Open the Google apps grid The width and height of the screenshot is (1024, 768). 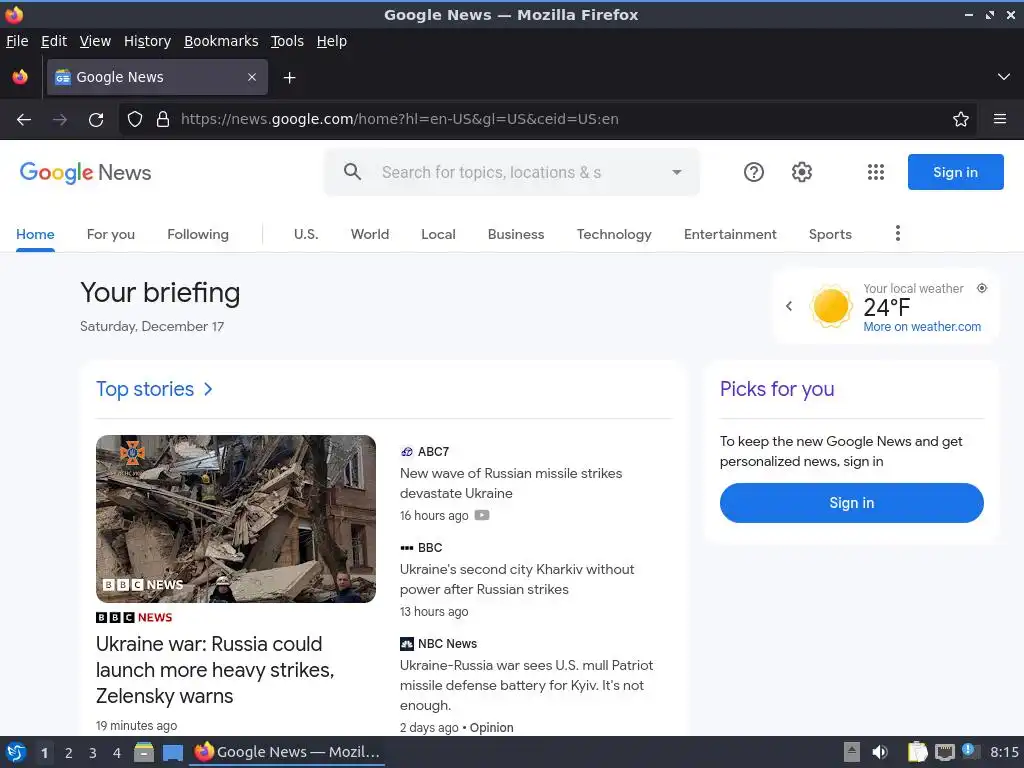point(876,172)
